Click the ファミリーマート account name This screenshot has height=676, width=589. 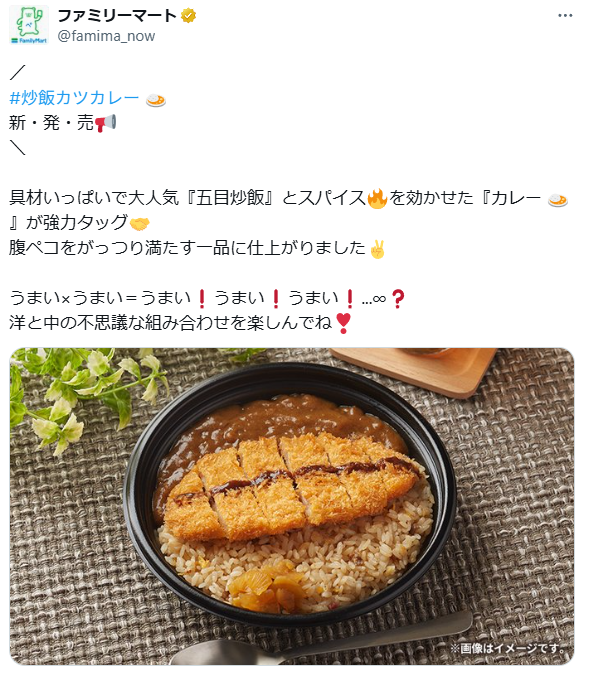[117, 16]
